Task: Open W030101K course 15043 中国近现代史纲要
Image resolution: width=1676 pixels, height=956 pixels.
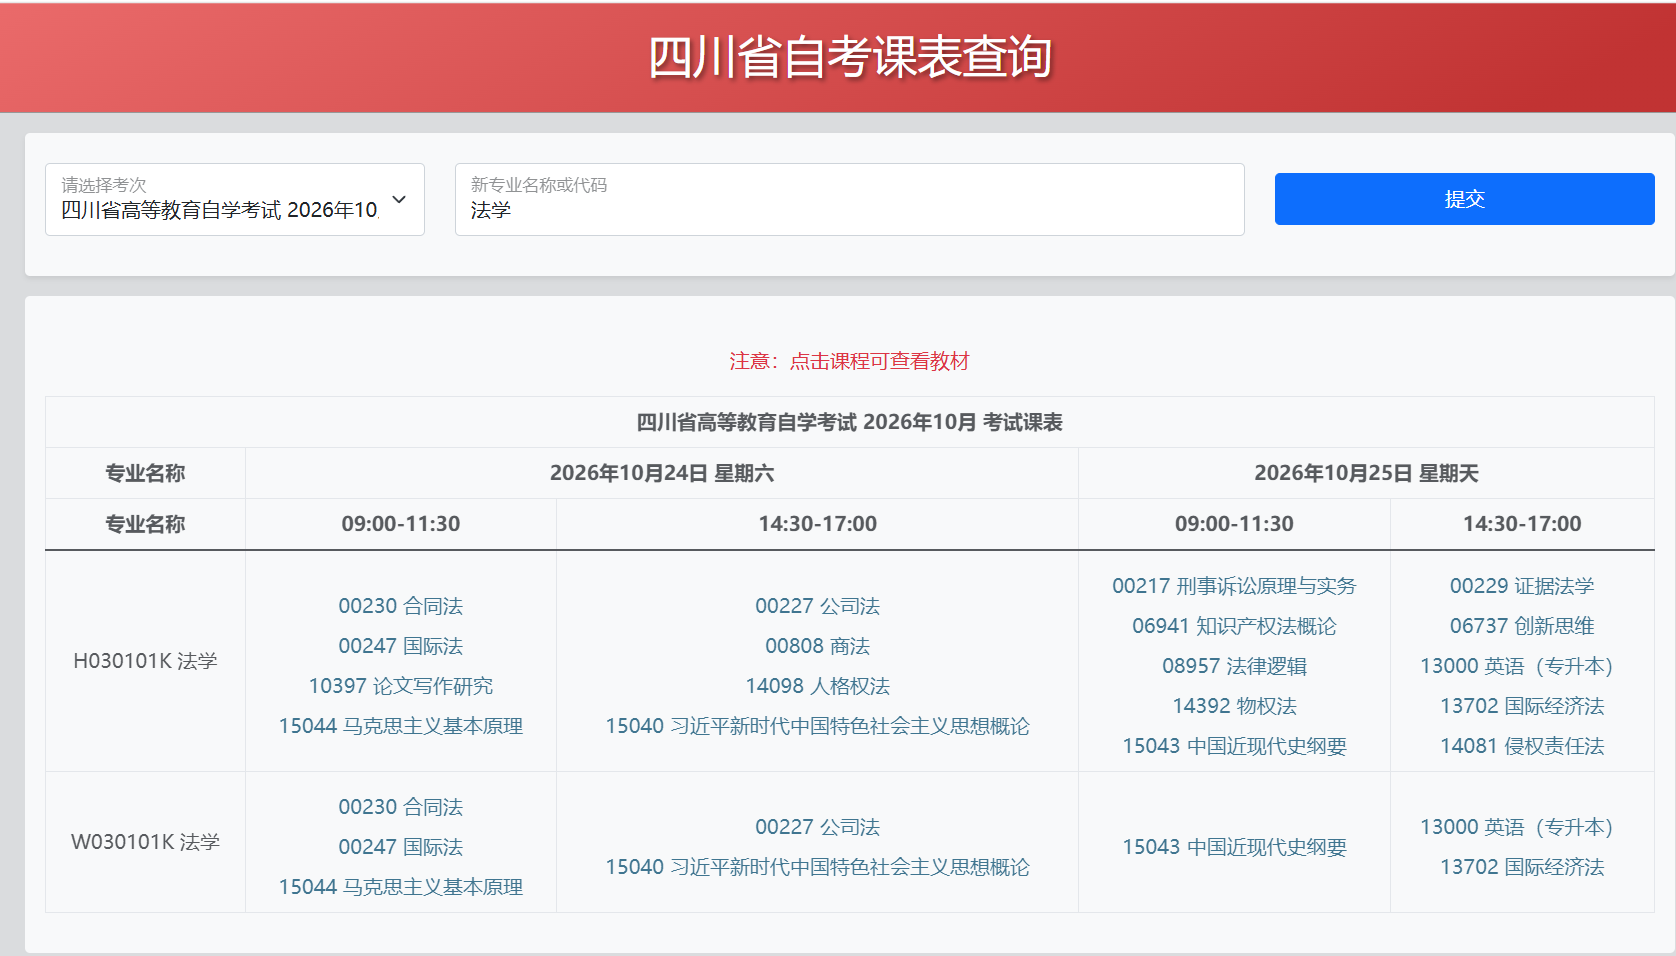Action: click(1234, 847)
